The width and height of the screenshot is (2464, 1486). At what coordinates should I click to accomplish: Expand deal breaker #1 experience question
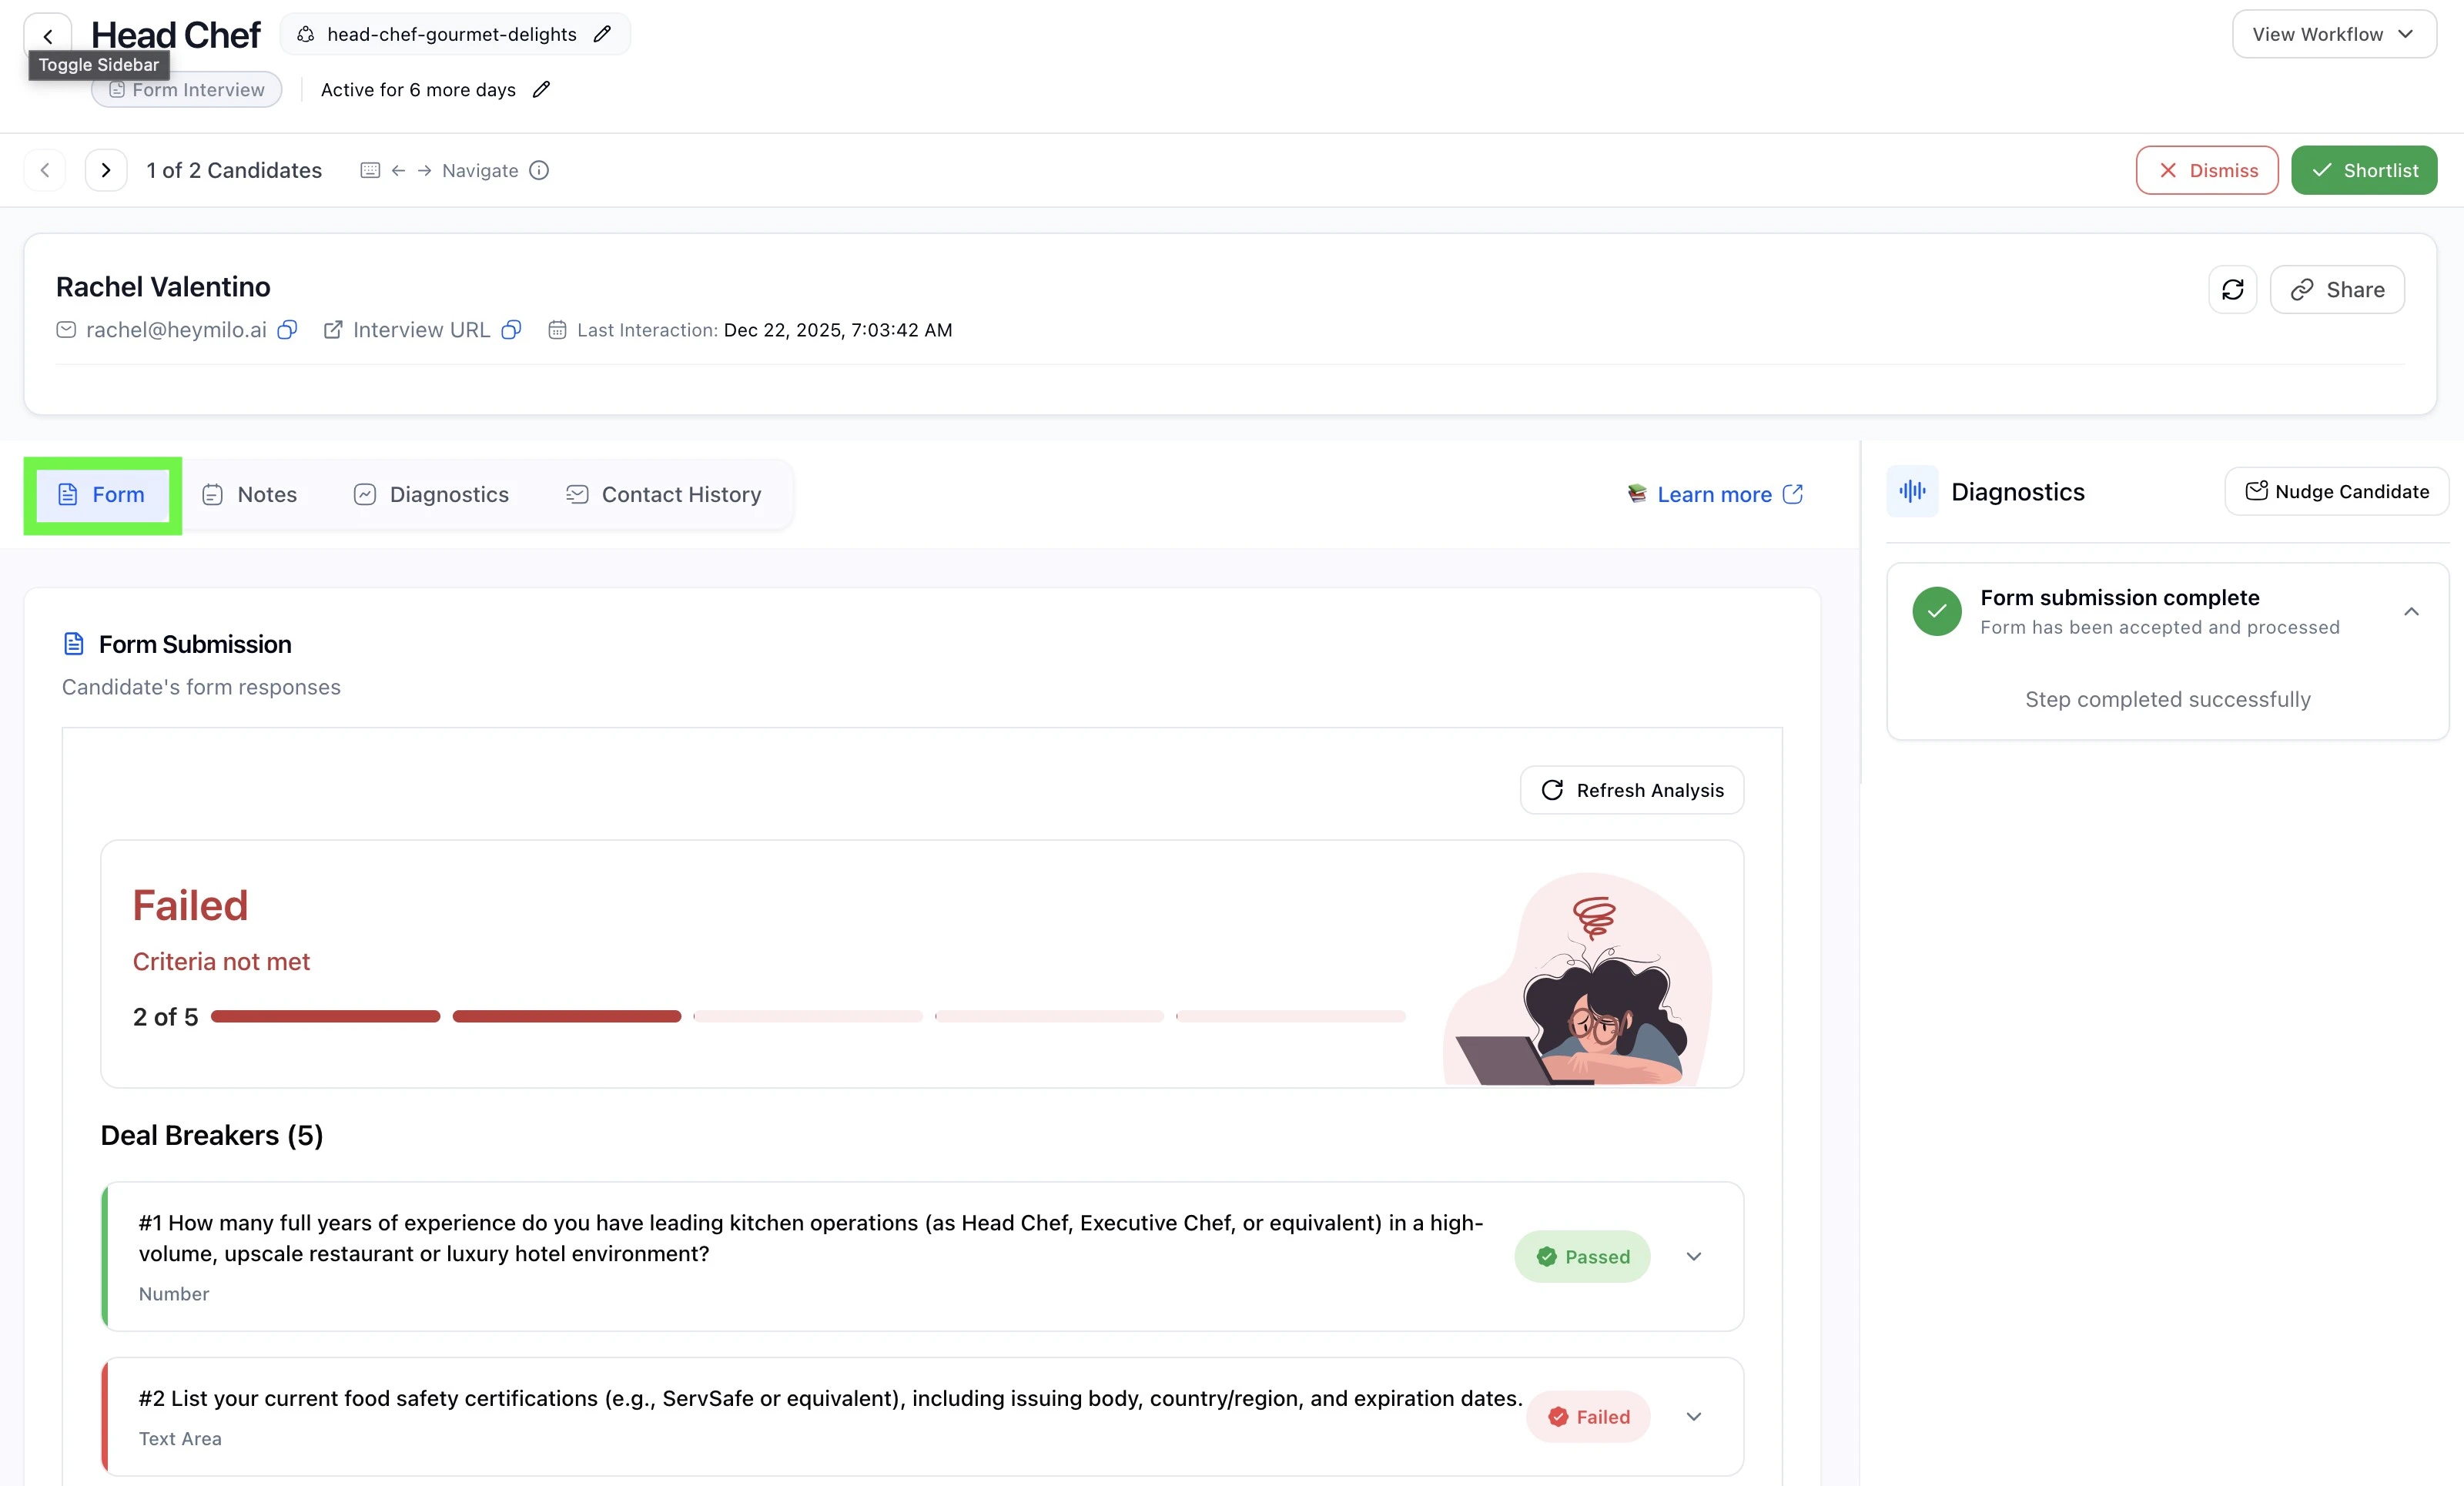click(1693, 1257)
